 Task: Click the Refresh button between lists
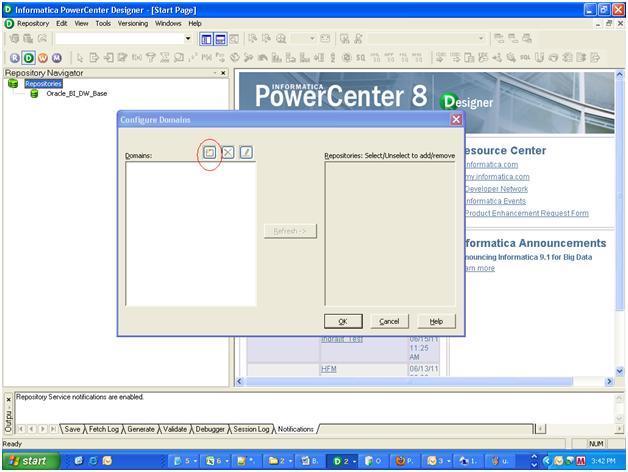coord(290,231)
